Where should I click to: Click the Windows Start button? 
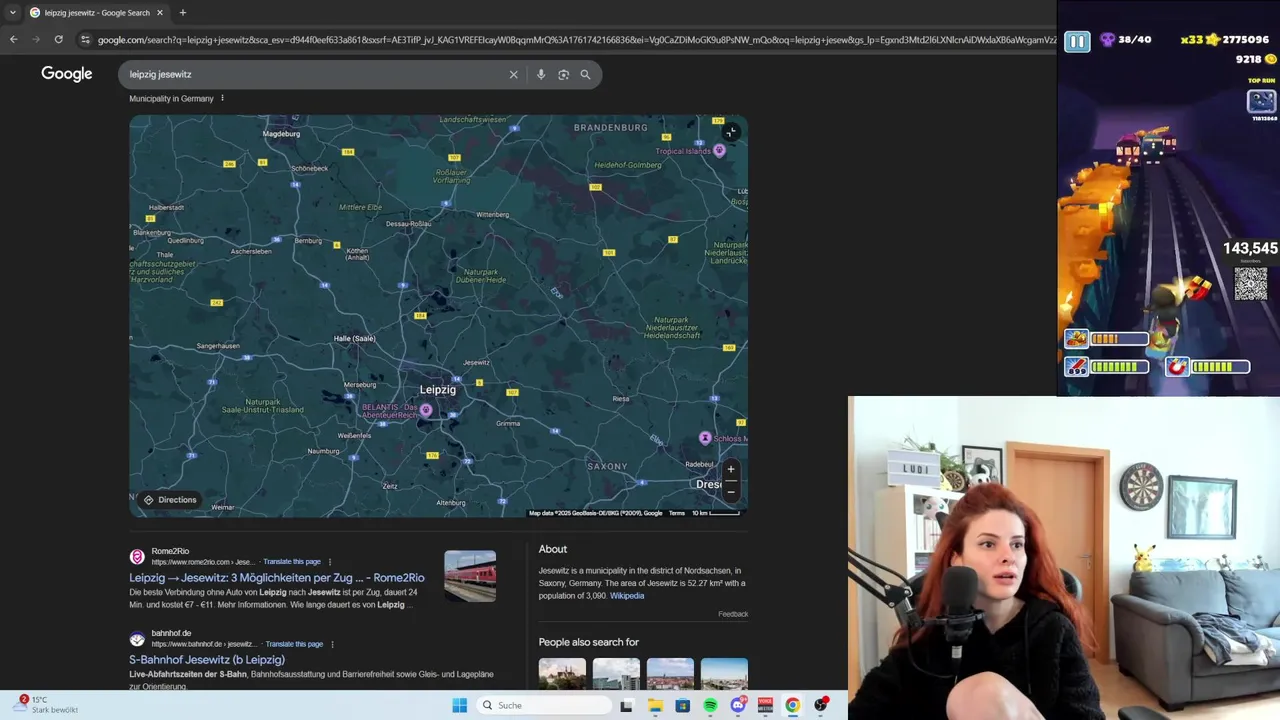click(459, 705)
